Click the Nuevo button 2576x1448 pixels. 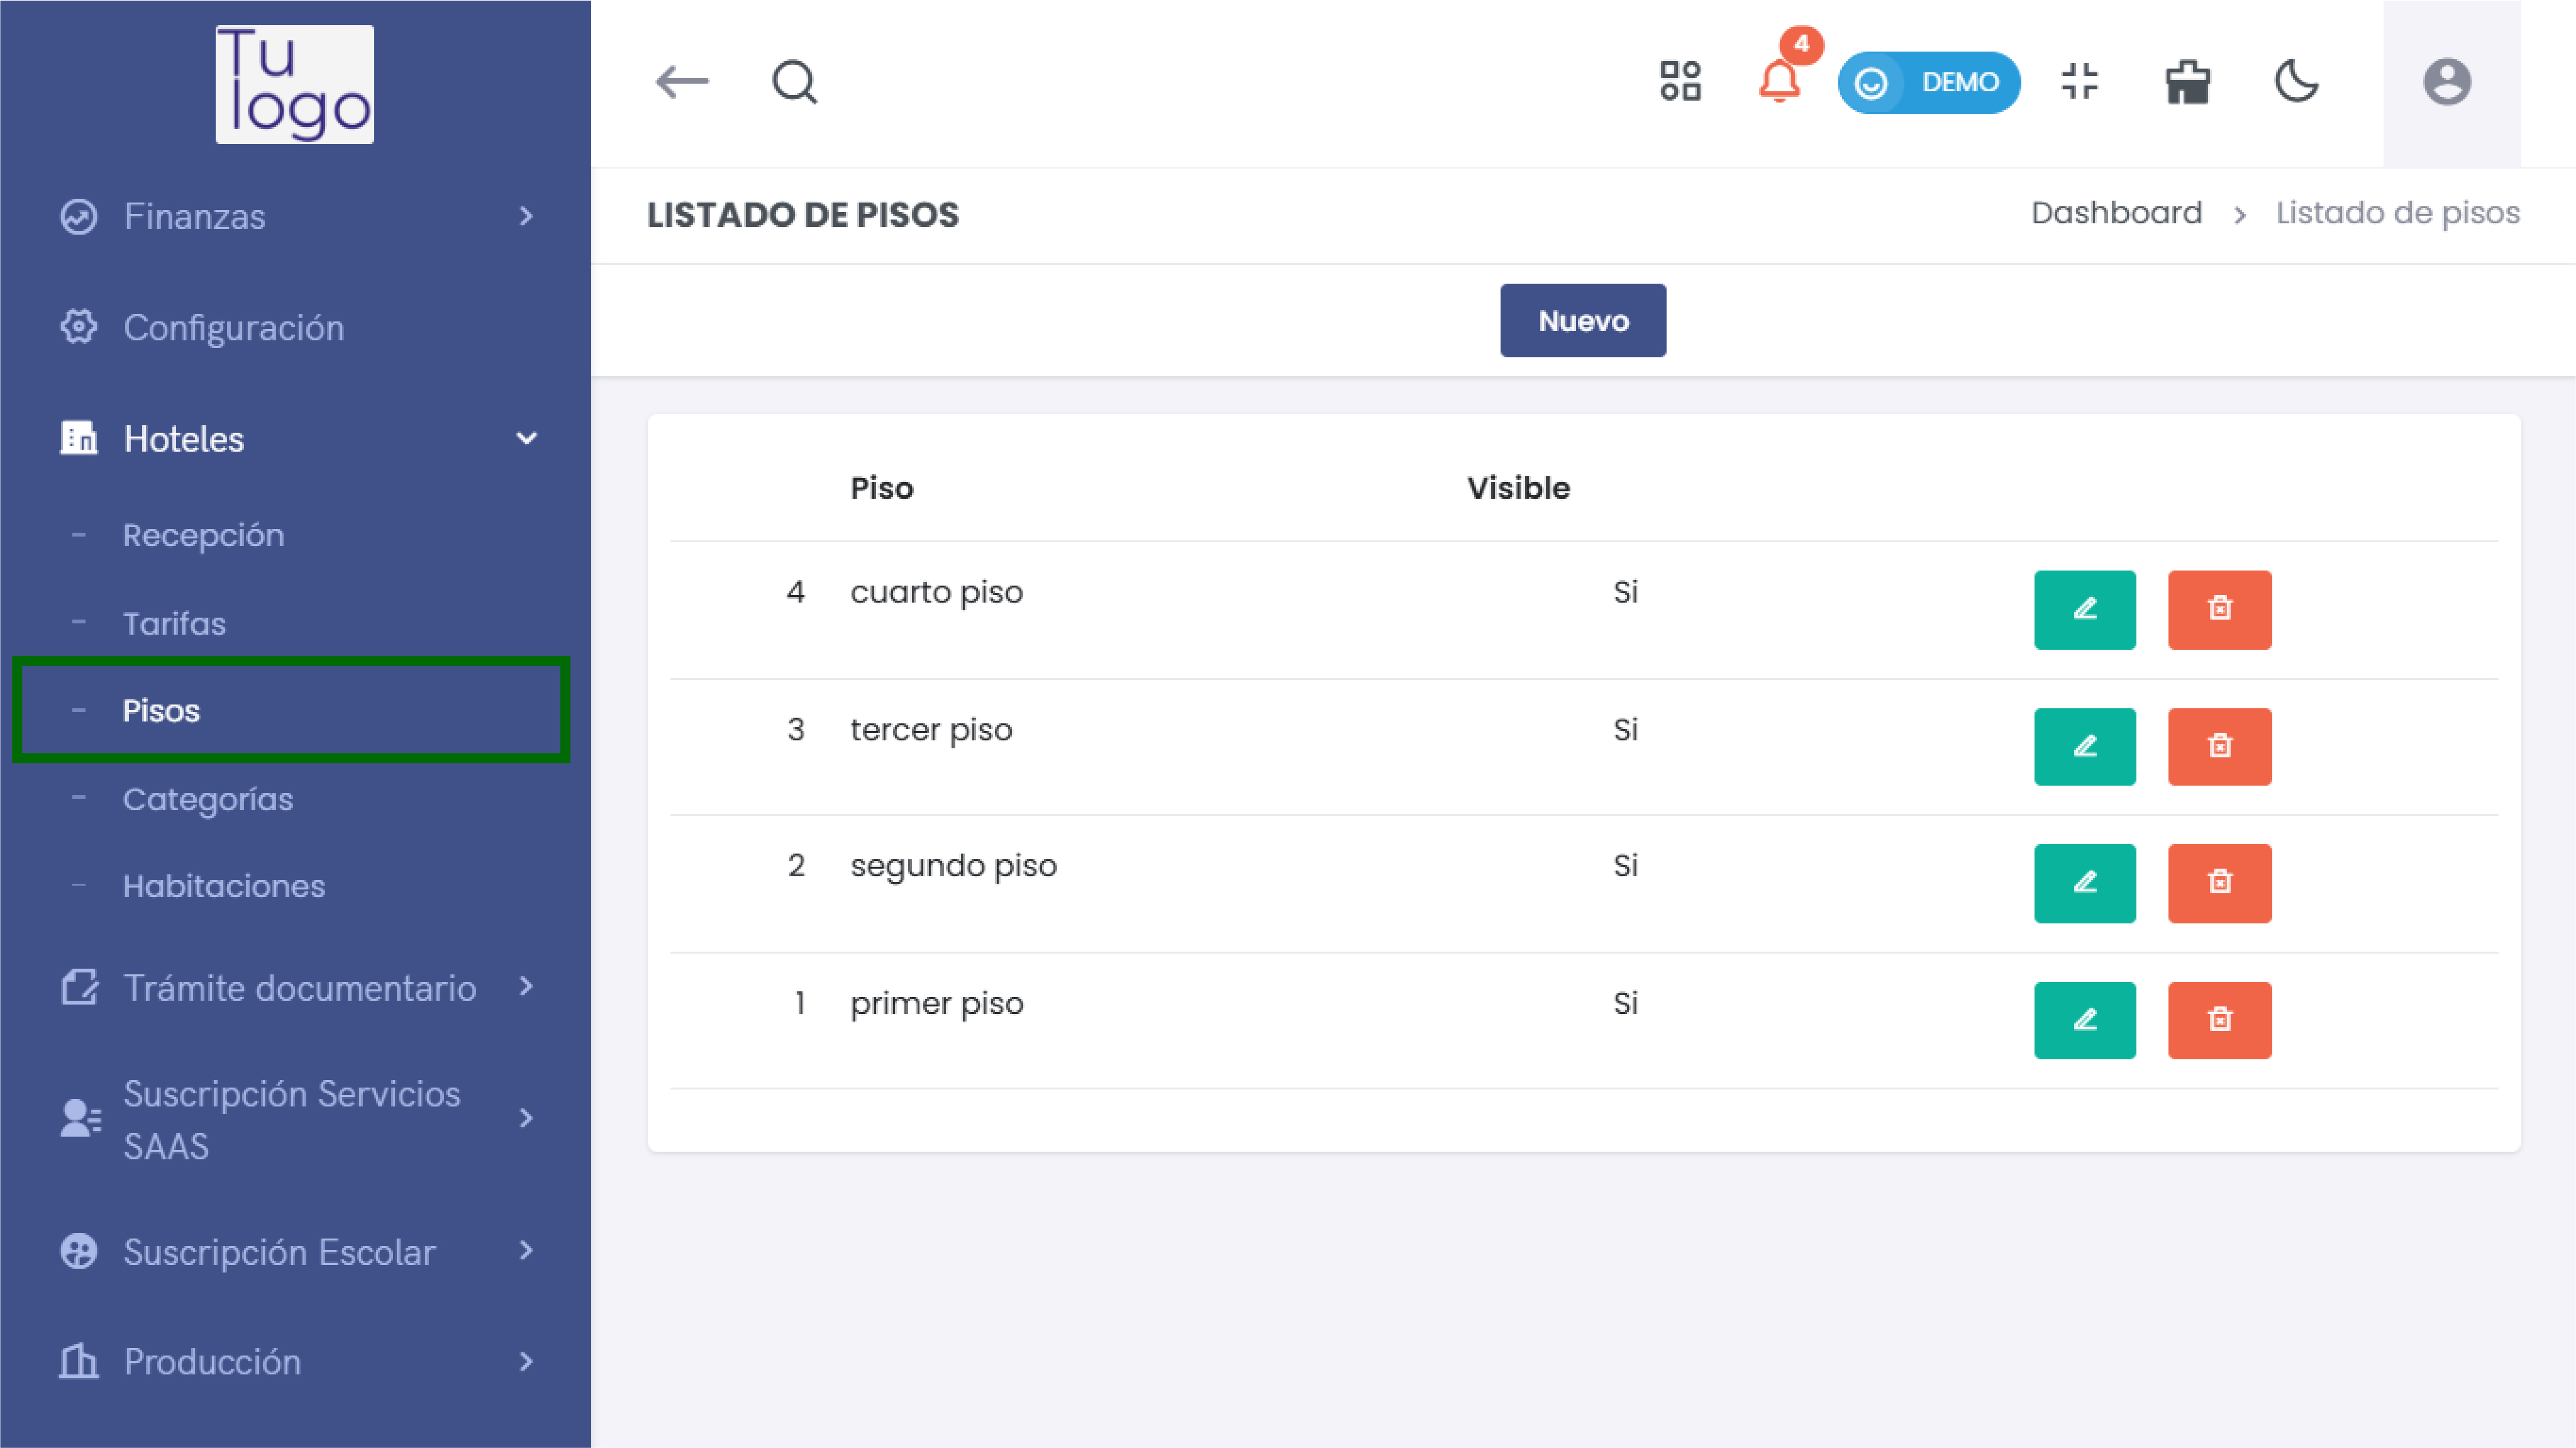pos(1582,321)
